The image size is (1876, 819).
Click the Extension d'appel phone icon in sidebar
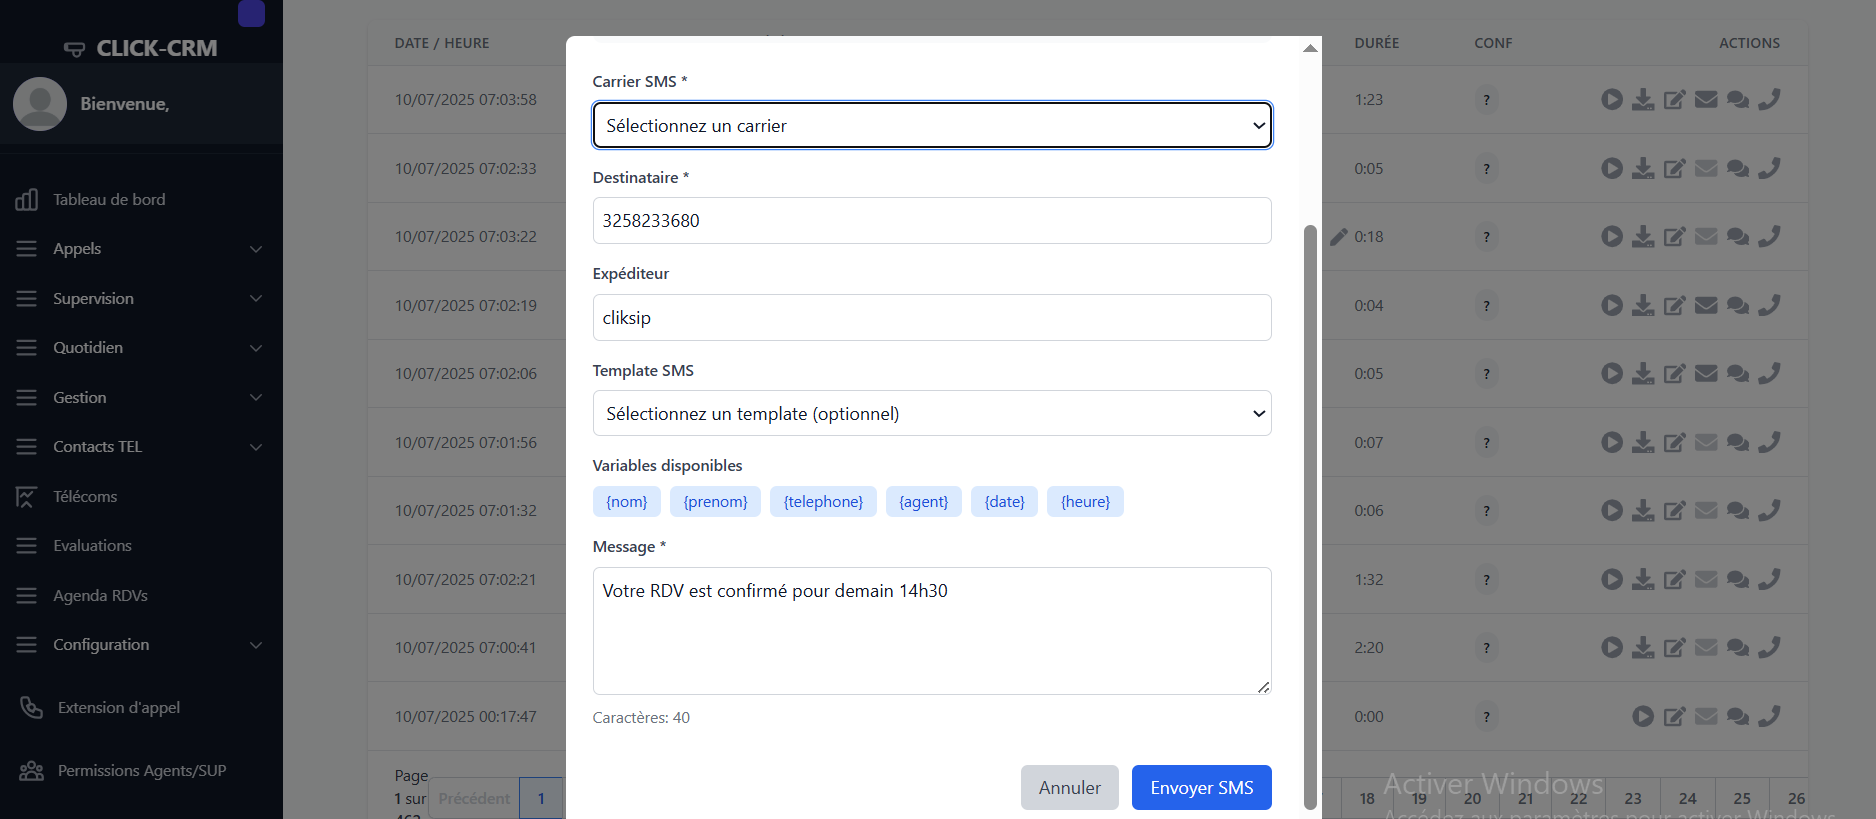coord(32,708)
